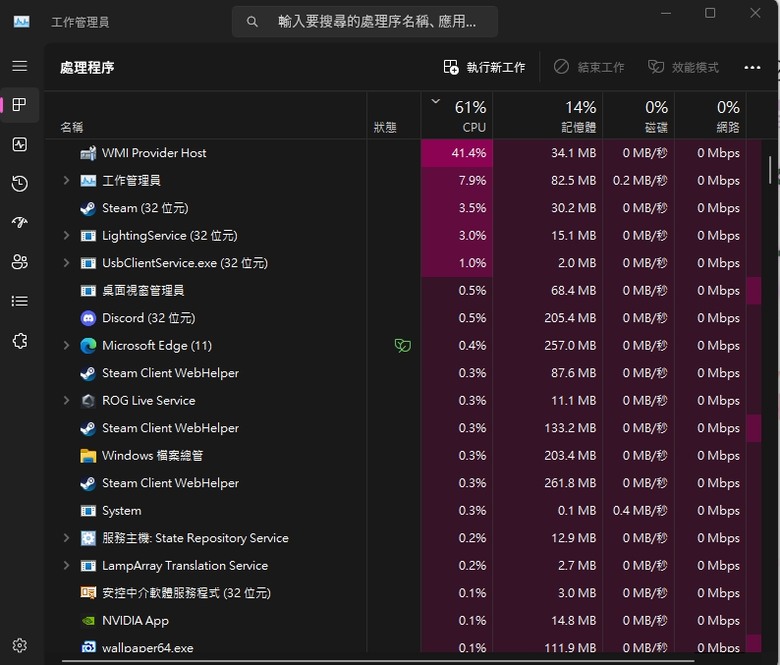Click the search magnifier icon
This screenshot has width=780, height=665.
[x=252, y=21]
